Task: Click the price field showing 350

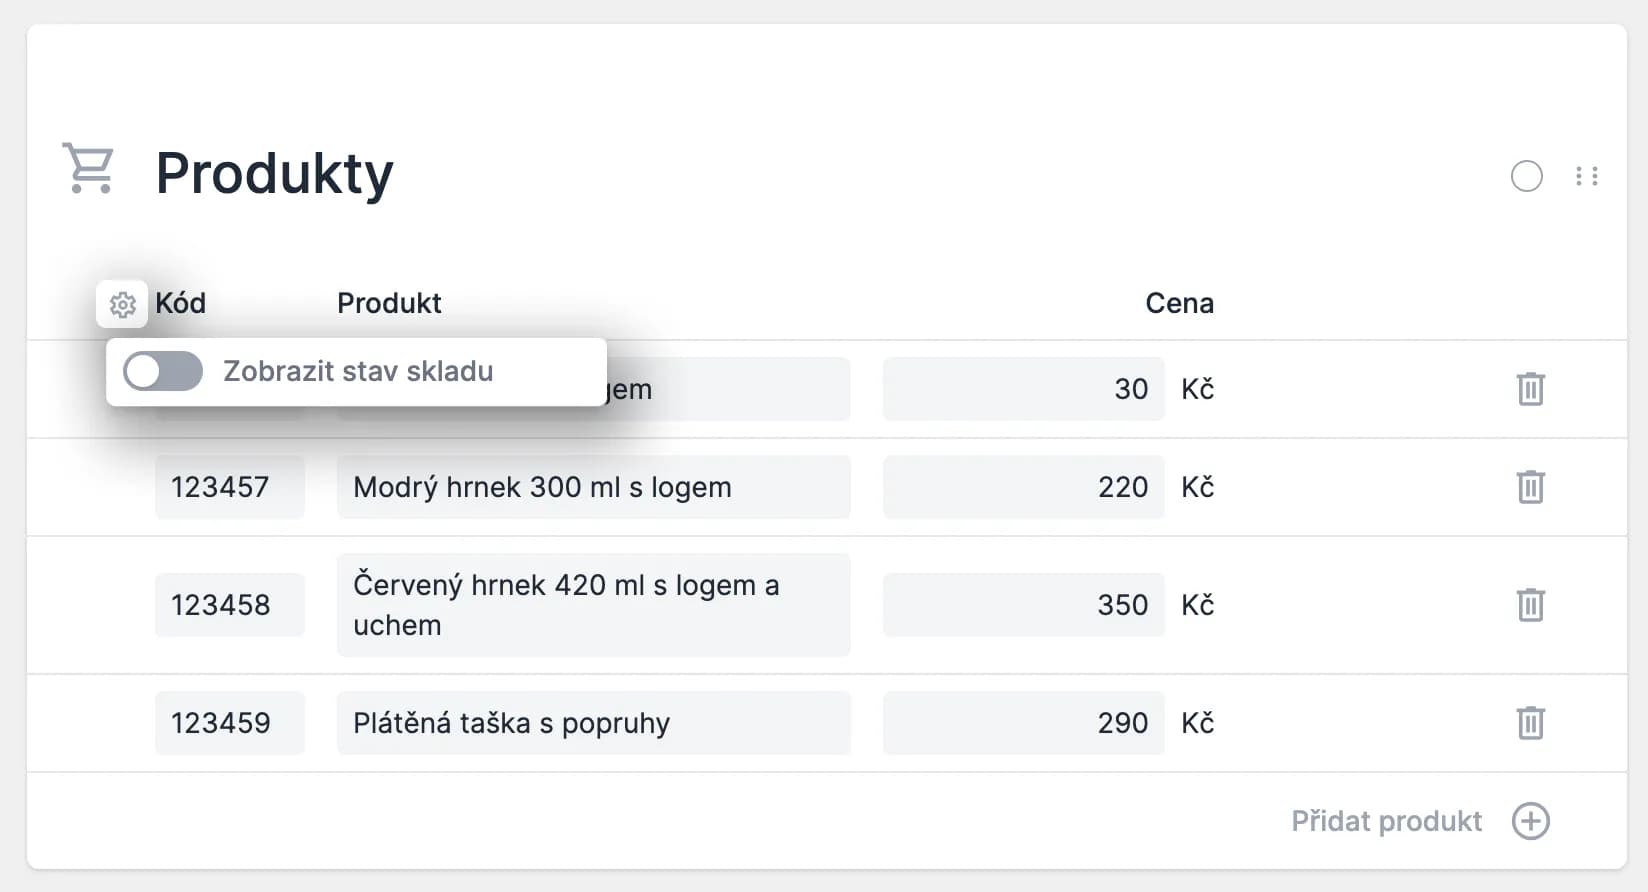Action: (x=1023, y=605)
